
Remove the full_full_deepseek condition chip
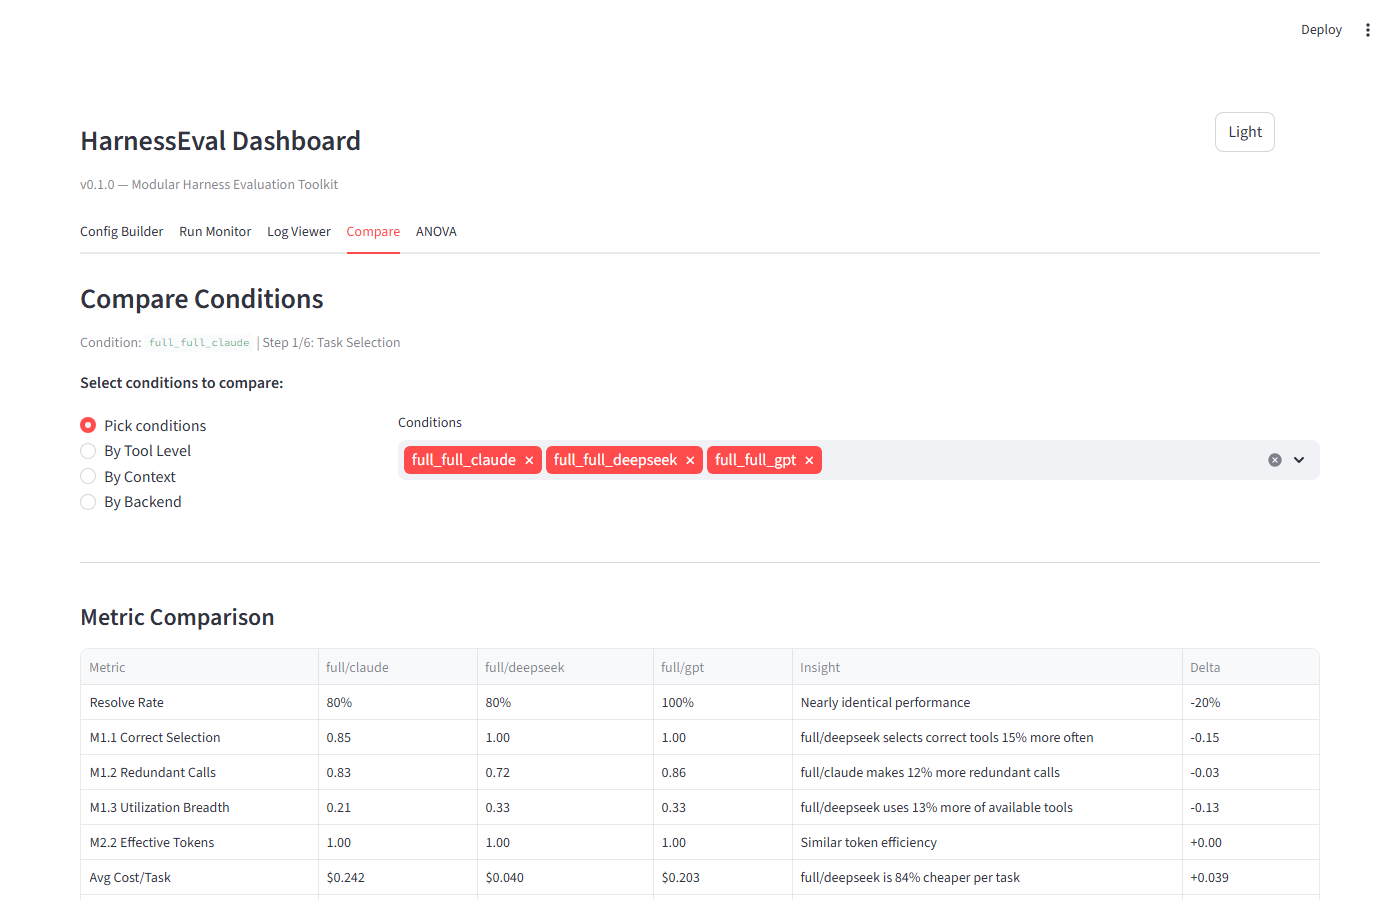coord(690,459)
